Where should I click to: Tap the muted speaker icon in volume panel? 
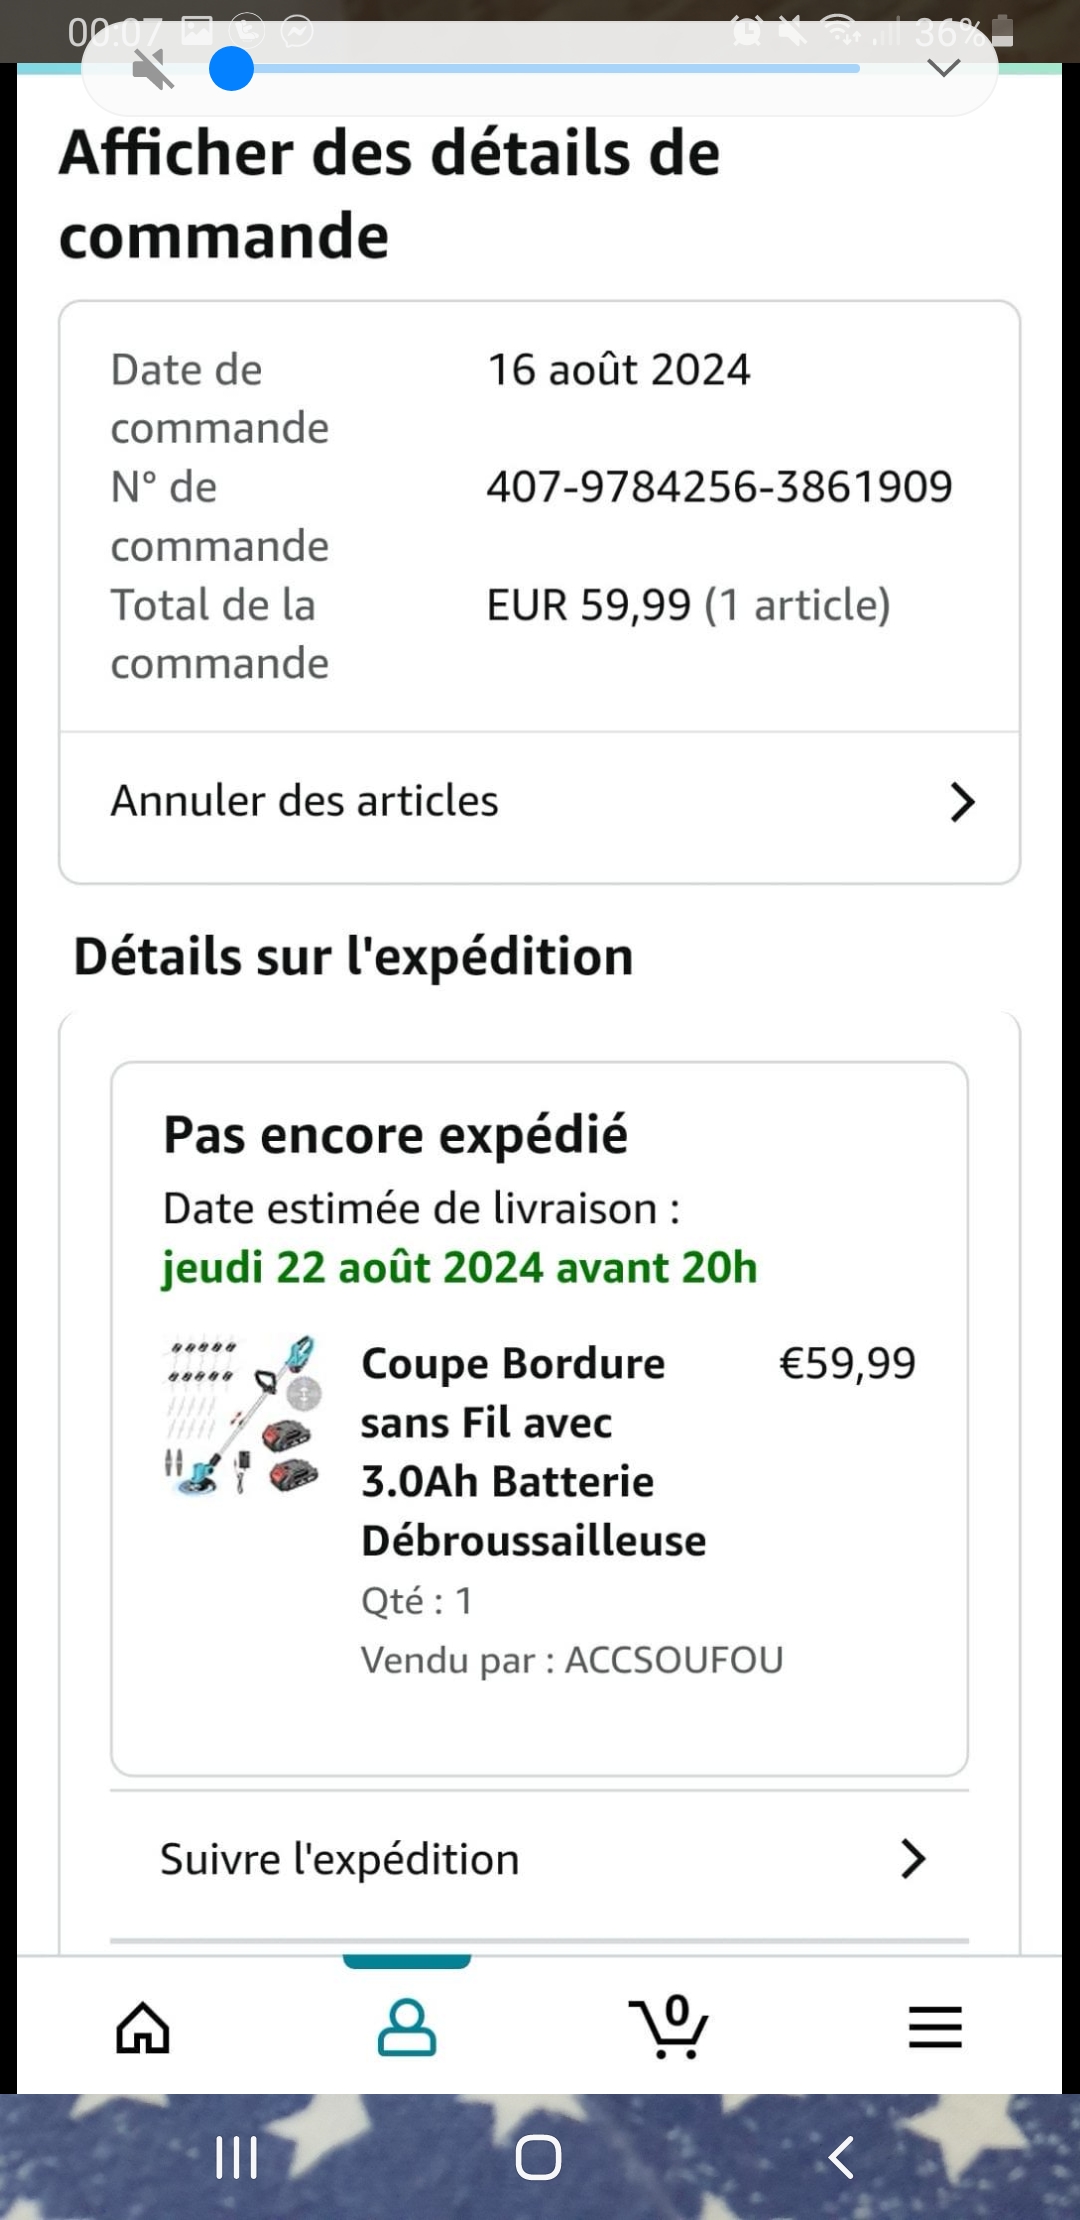(153, 70)
